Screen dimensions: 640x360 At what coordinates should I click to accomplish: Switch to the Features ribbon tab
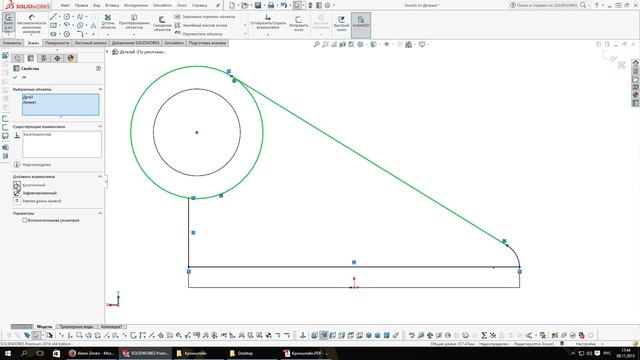tap(12, 43)
